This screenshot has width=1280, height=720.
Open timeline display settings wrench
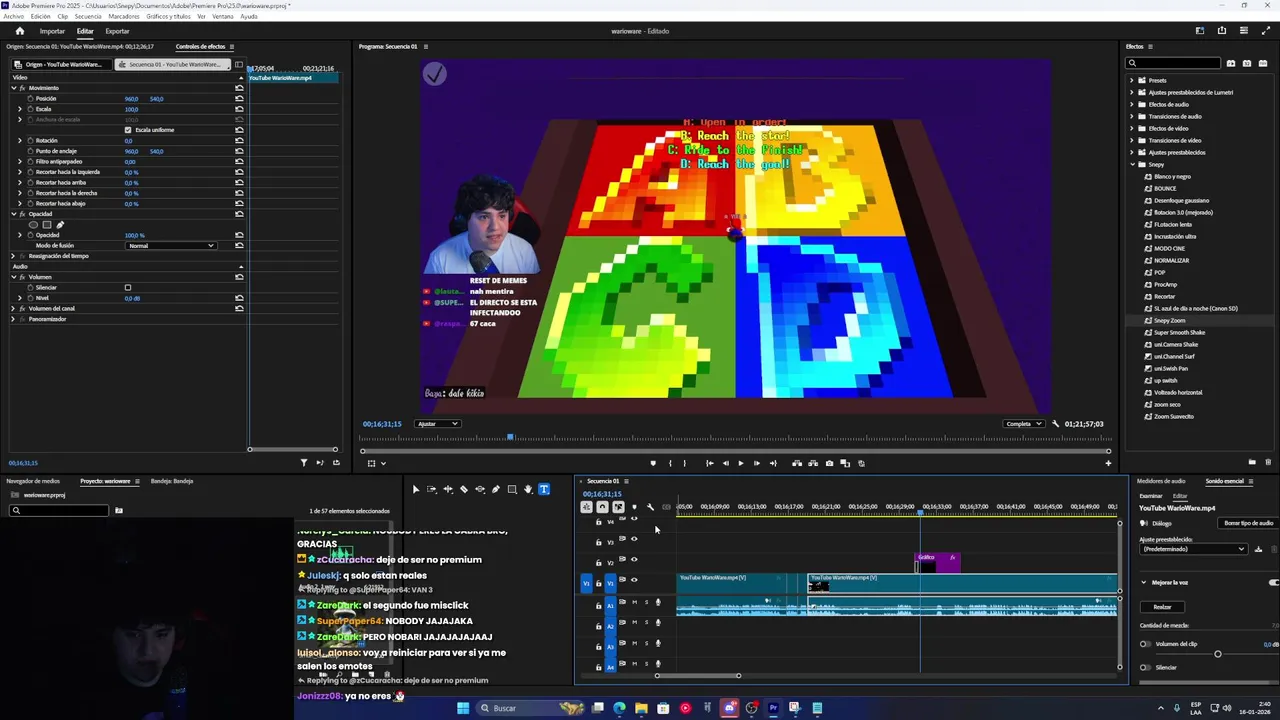[650, 507]
